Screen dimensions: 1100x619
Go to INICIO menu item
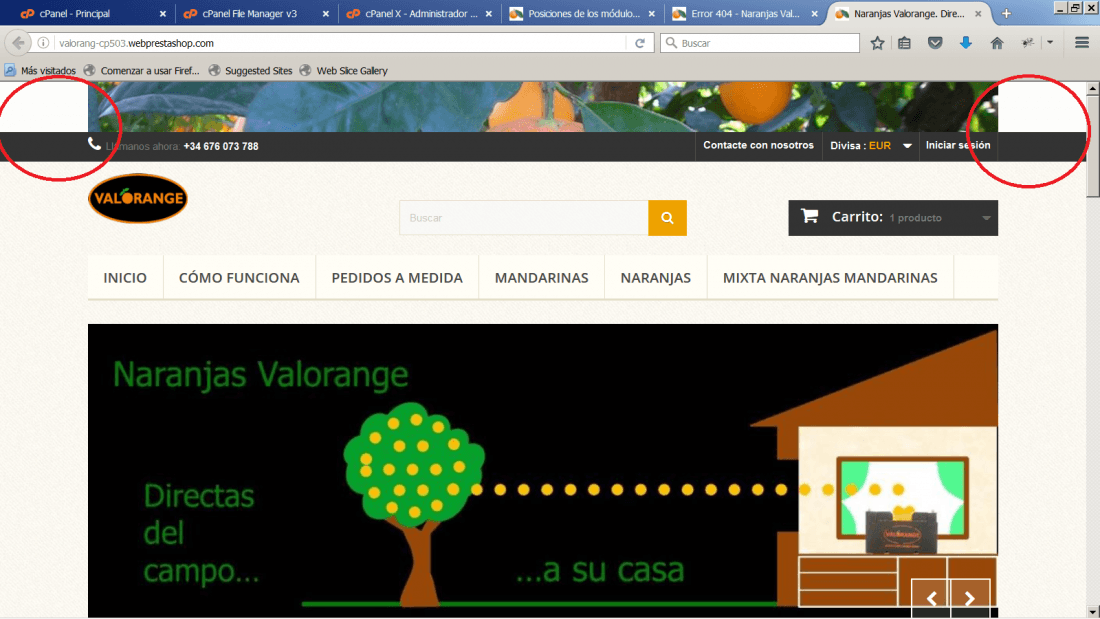click(x=125, y=278)
